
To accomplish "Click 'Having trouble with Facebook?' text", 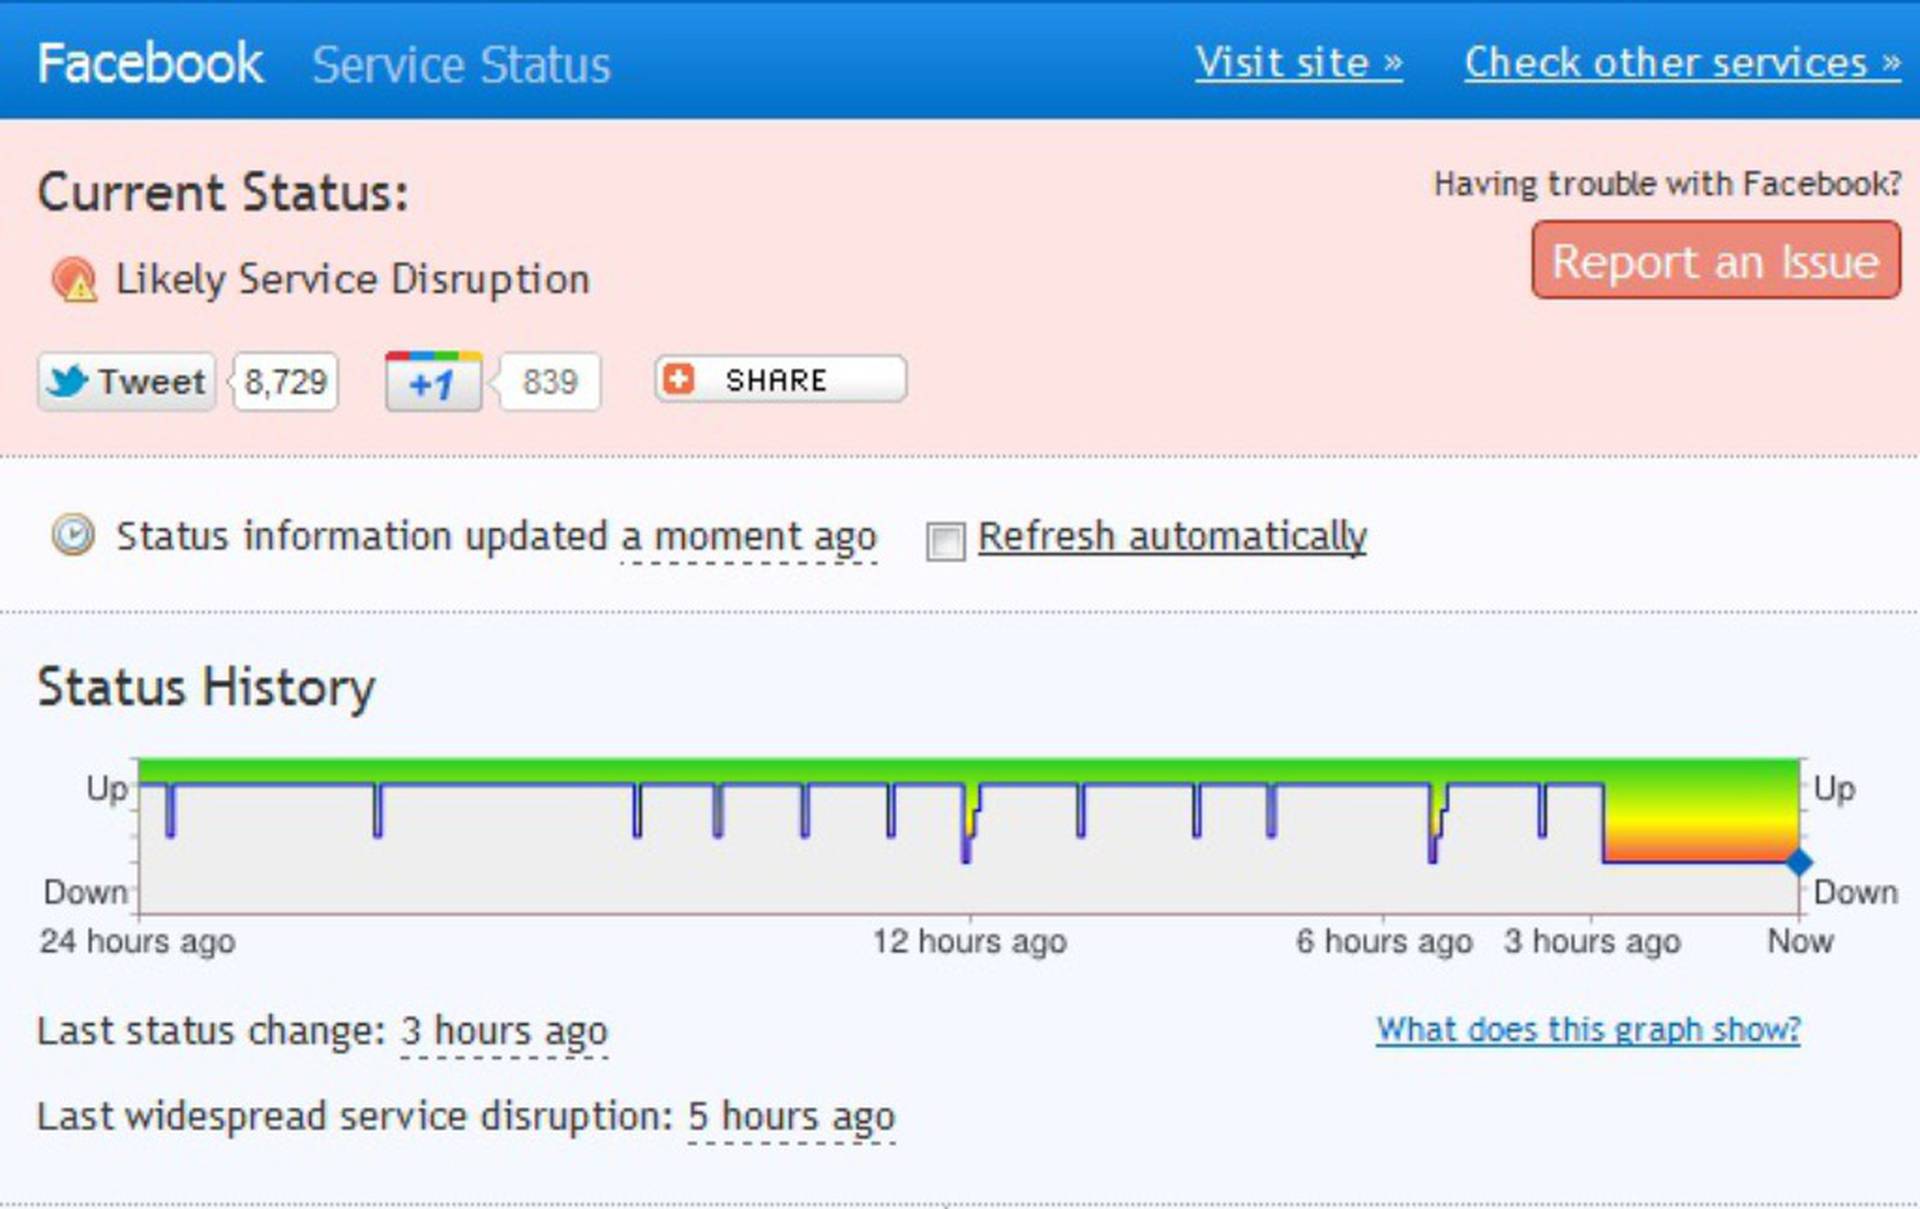I will click(x=1667, y=184).
